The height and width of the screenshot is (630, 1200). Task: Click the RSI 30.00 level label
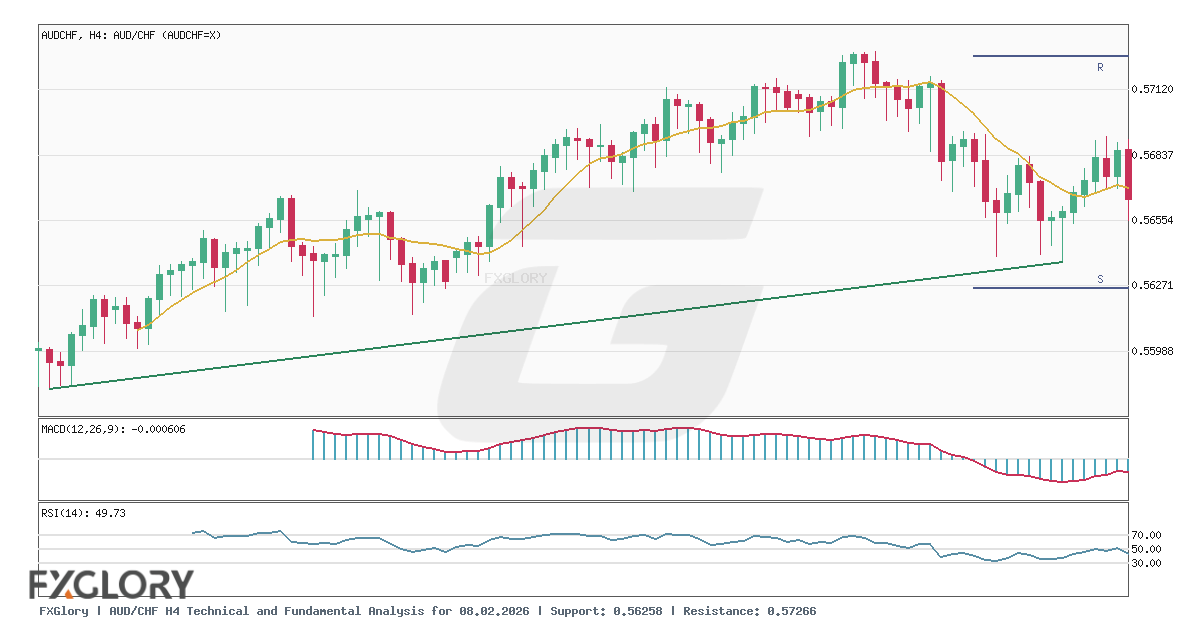(x=1147, y=563)
